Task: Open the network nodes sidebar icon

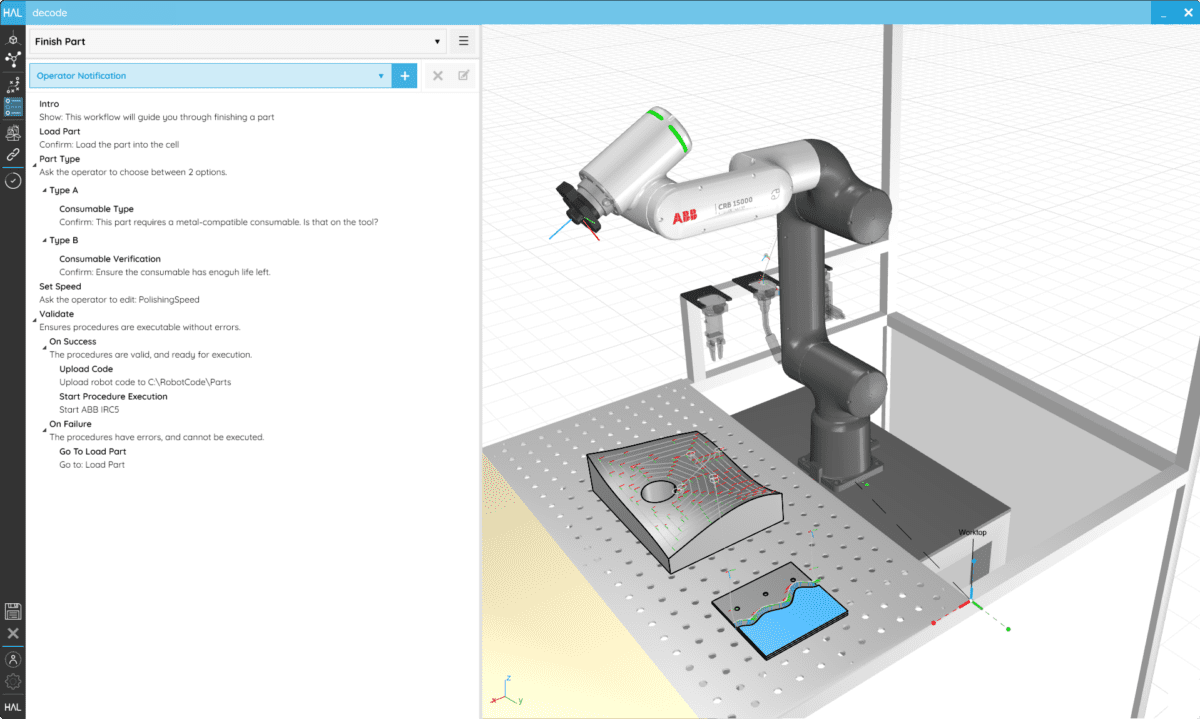Action: 13,60
